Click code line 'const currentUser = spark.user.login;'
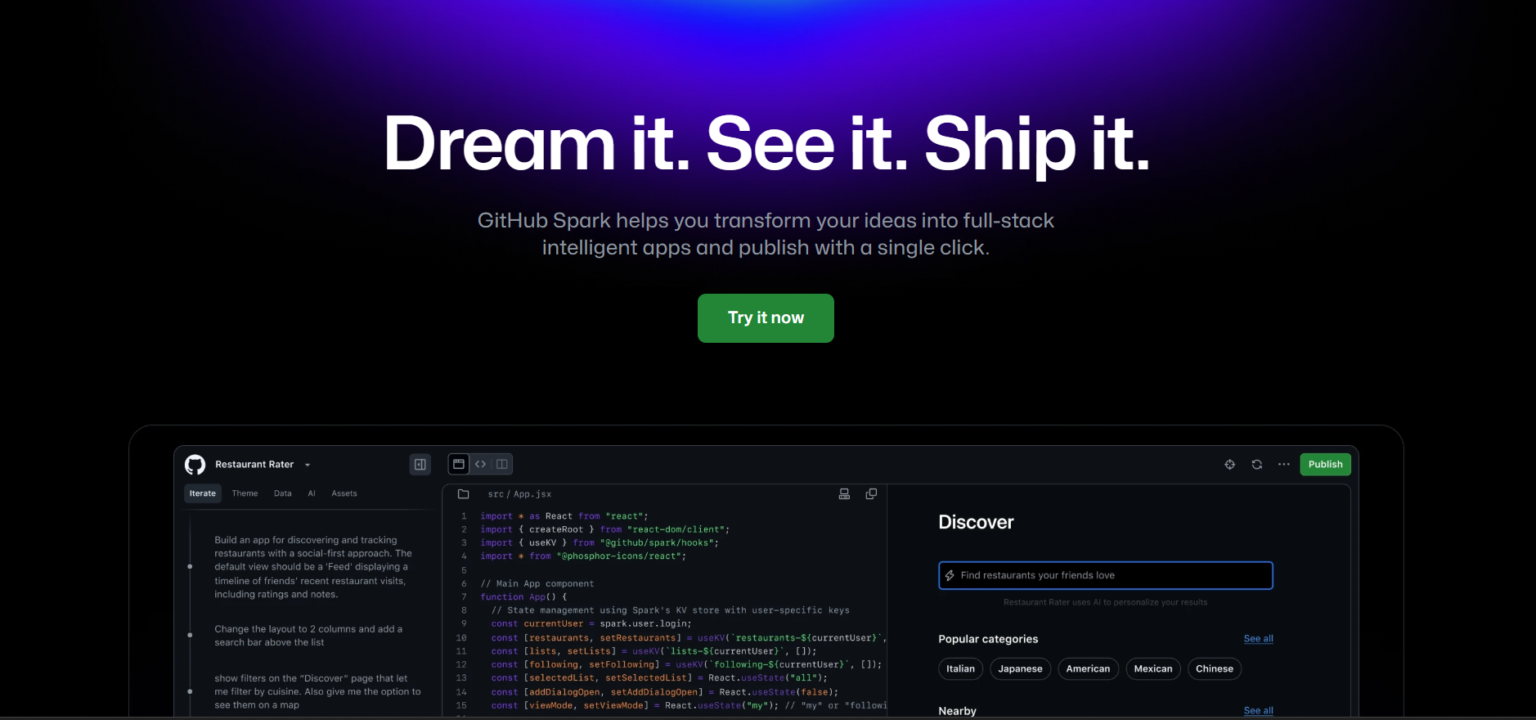 [591, 623]
